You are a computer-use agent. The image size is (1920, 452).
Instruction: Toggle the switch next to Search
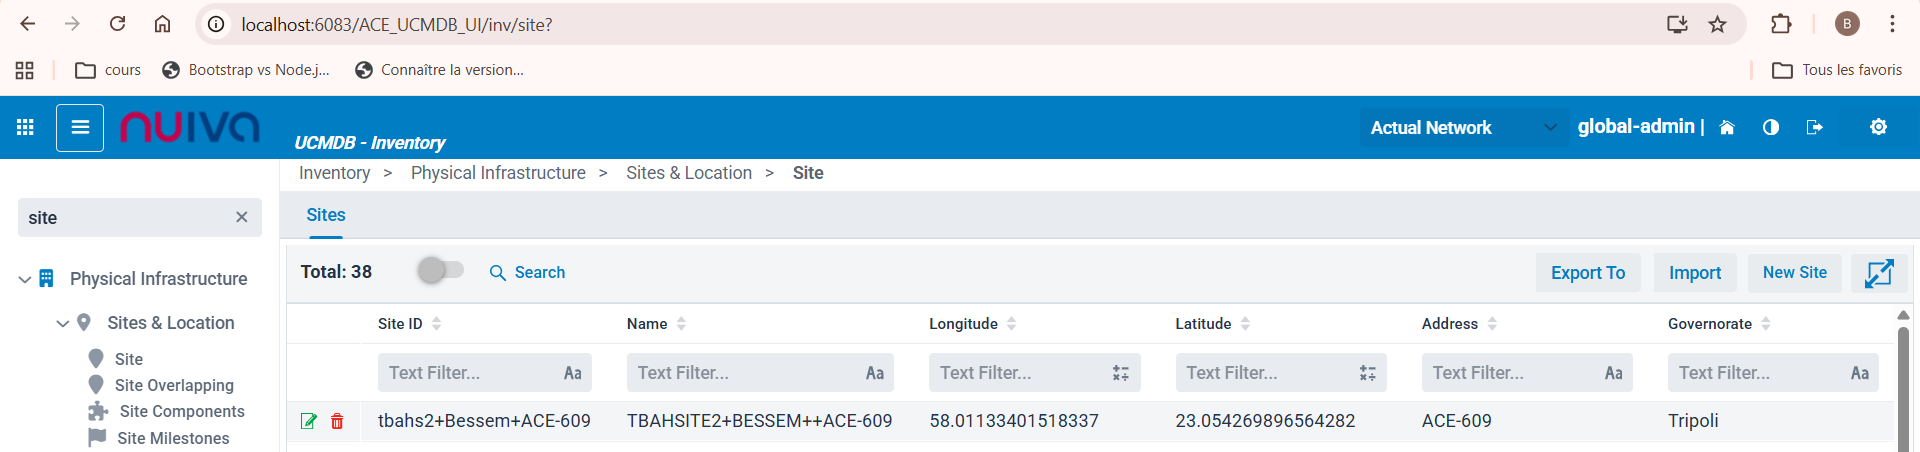441,271
